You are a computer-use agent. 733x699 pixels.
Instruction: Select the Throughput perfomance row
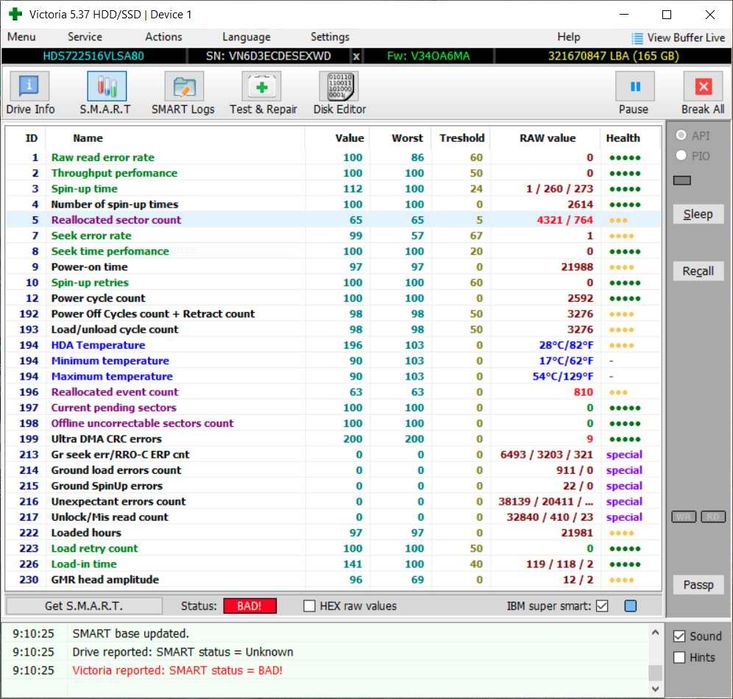tap(333, 173)
